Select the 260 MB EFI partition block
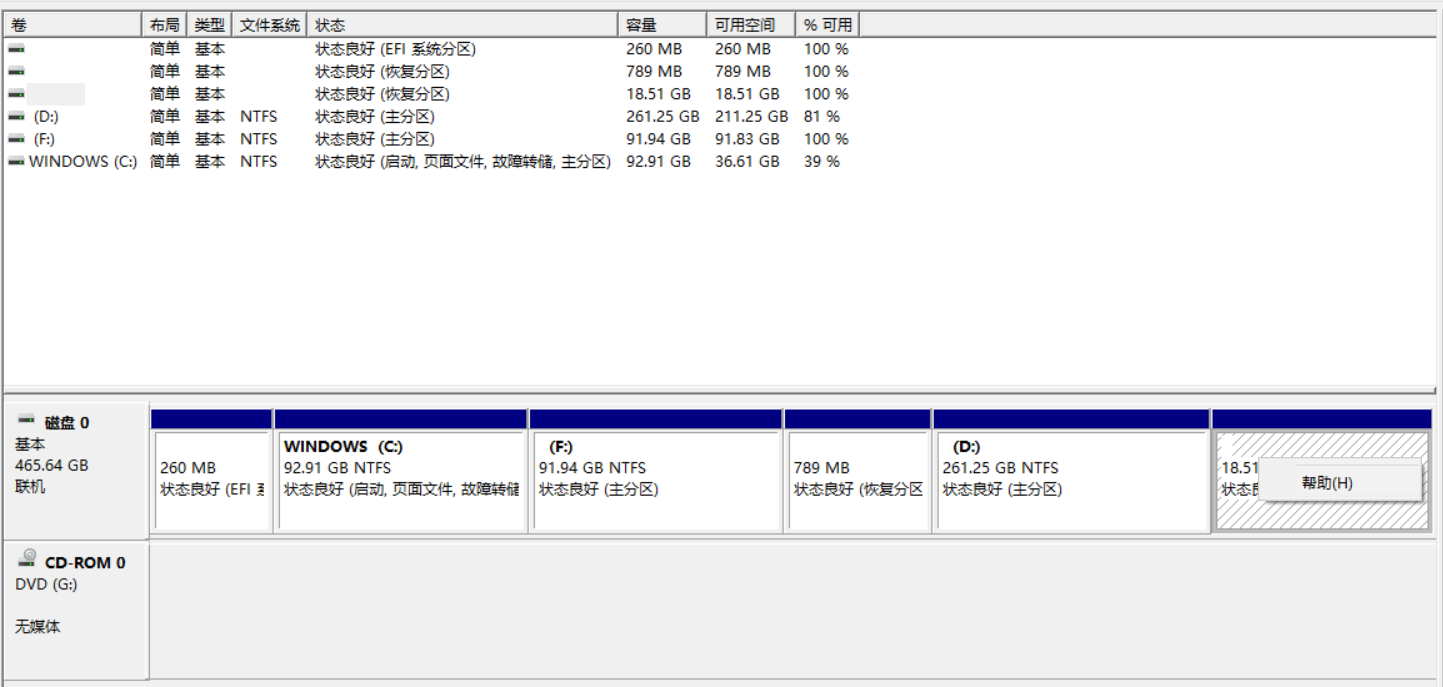 click(211, 480)
